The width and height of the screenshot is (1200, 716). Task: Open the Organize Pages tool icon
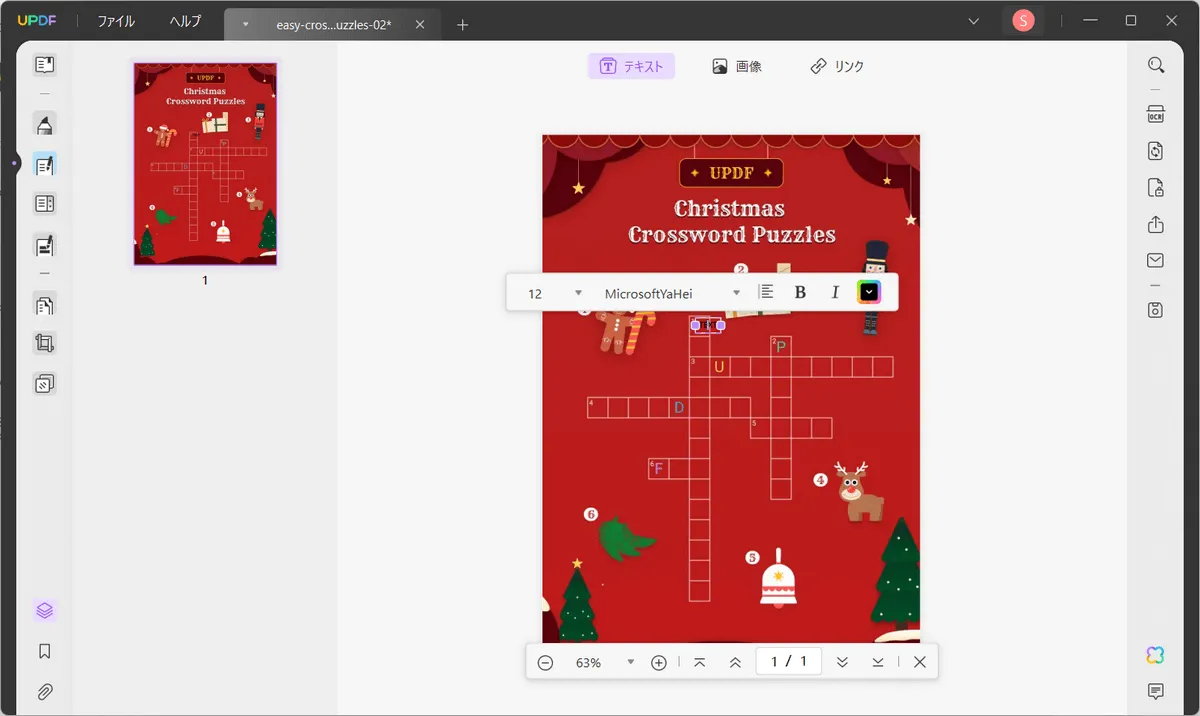click(44, 304)
